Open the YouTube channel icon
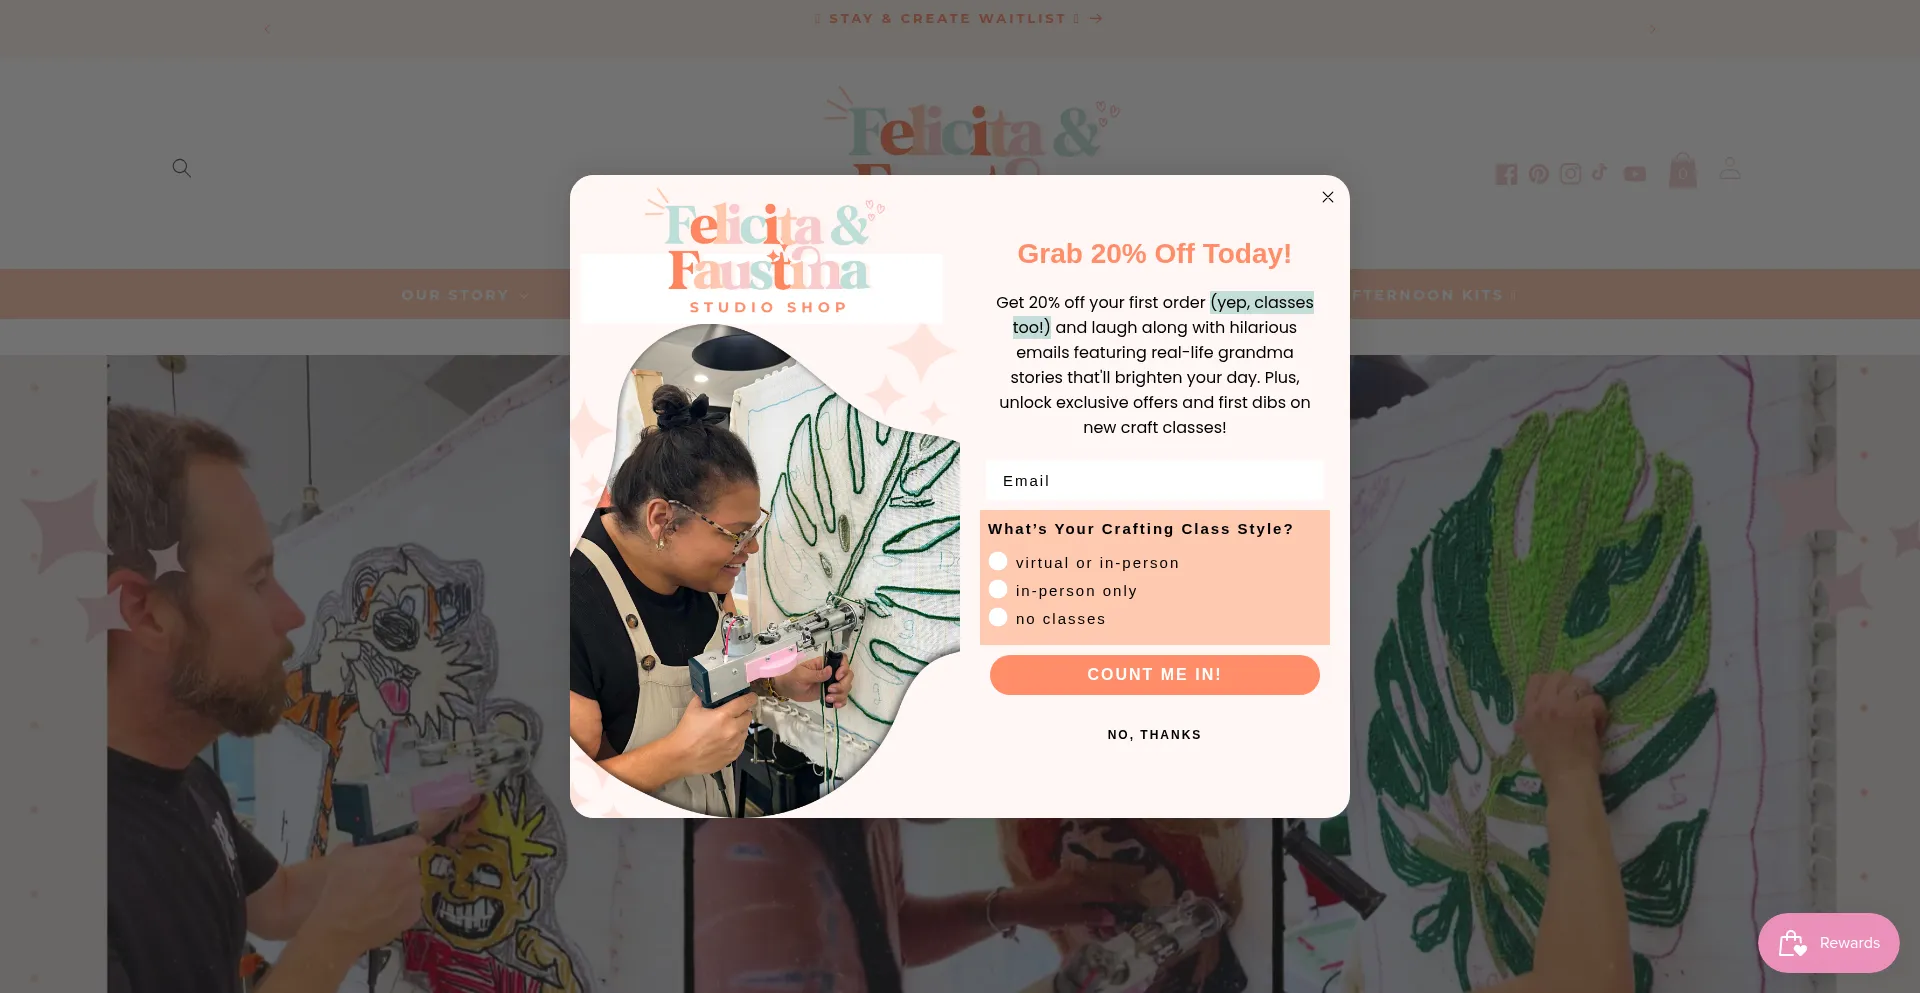Image resolution: width=1920 pixels, height=993 pixels. click(x=1635, y=174)
